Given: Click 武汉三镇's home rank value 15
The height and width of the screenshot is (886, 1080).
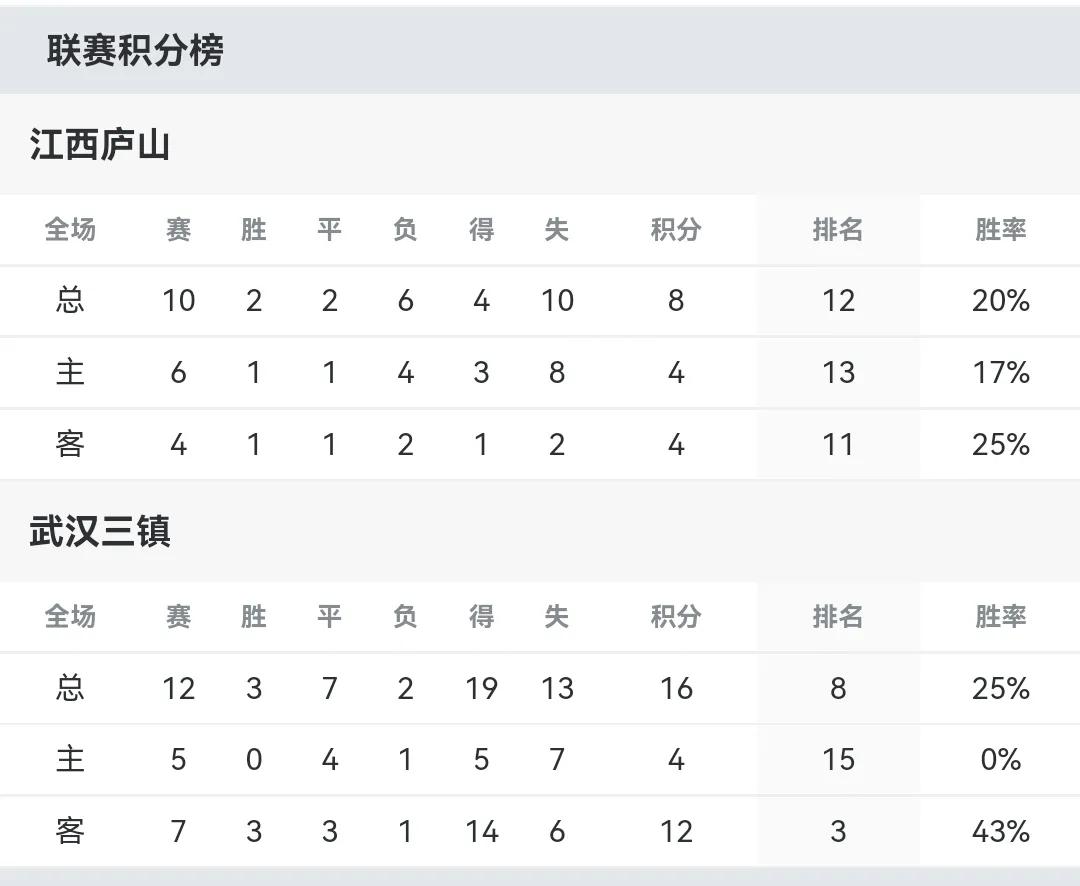Looking at the screenshot, I should (x=838, y=760).
